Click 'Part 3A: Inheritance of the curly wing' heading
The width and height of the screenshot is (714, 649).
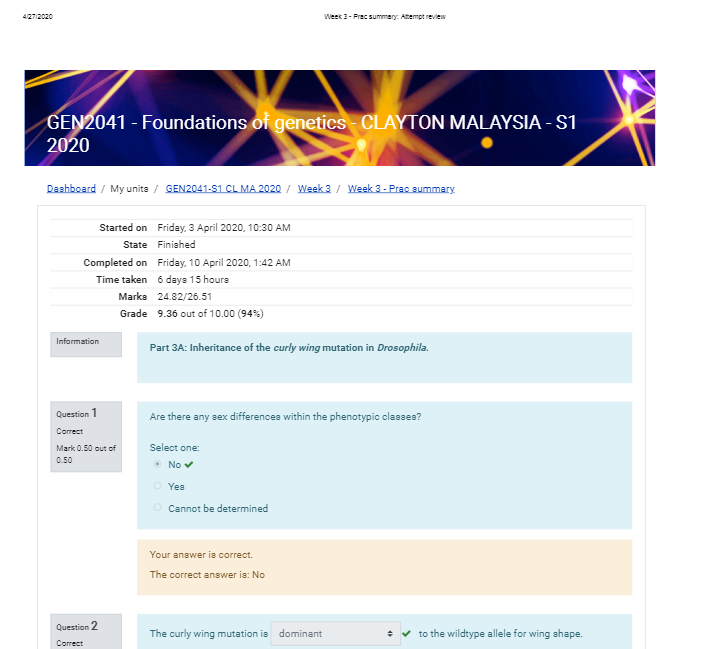289,347
